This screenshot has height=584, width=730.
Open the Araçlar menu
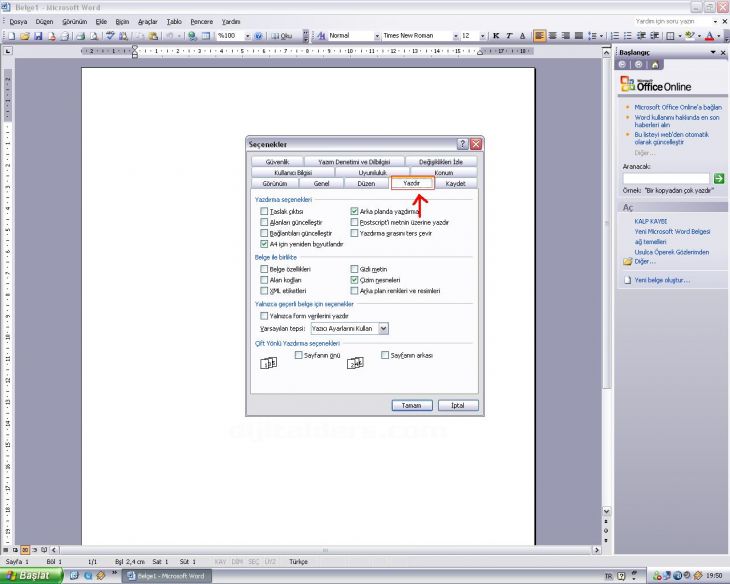(148, 21)
